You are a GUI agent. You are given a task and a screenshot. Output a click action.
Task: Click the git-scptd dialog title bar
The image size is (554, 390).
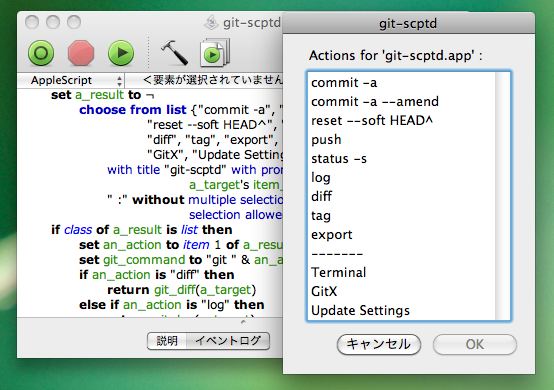408,24
